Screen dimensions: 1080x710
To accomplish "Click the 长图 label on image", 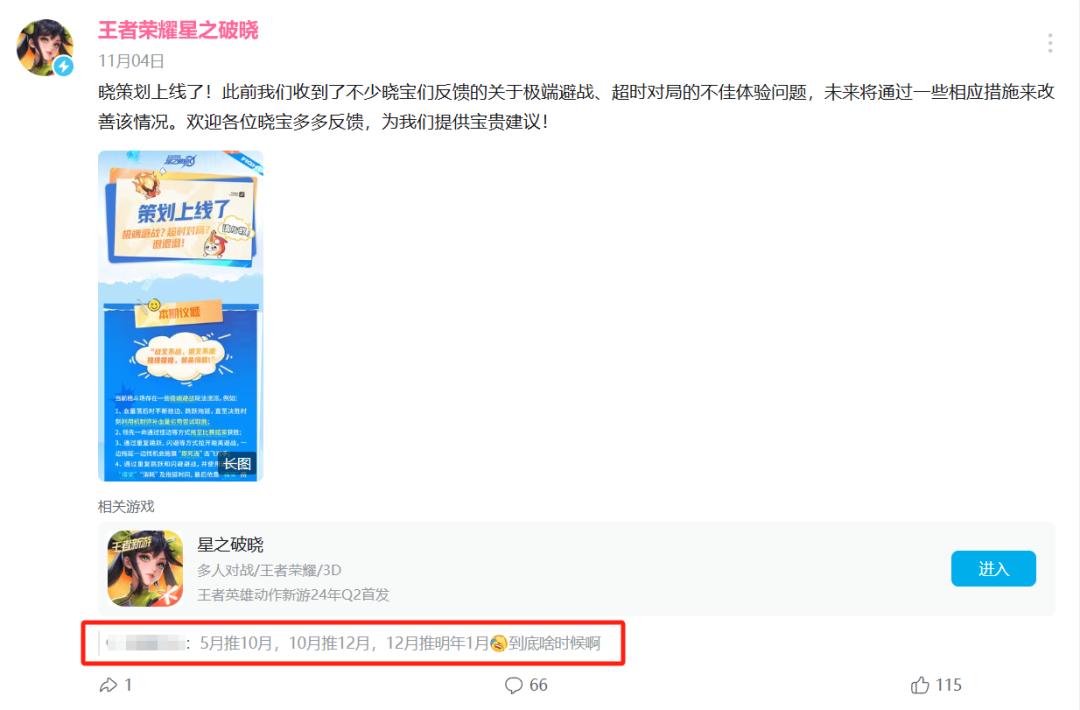I will 236,464.
